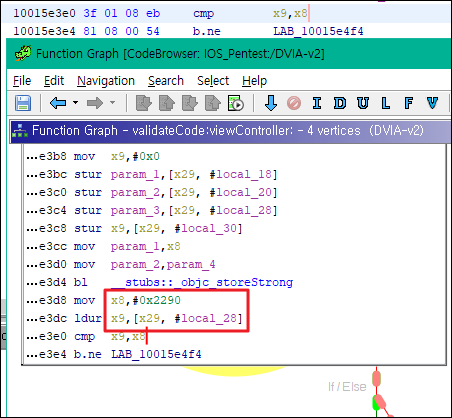Follow LAB_10015e4f4 in the graph's b.ne line
452x418 pixels.
pos(156,354)
